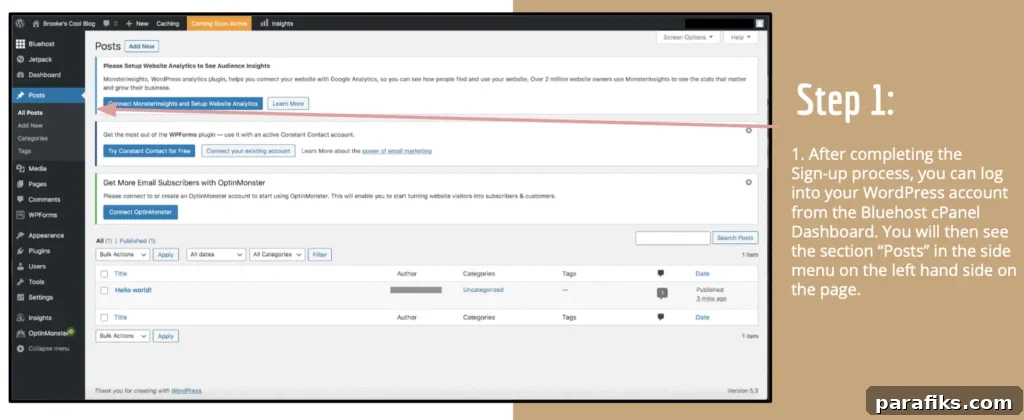Click Connect your existing account button
Image resolution: width=1024 pixels, height=420 pixels.
(x=248, y=151)
